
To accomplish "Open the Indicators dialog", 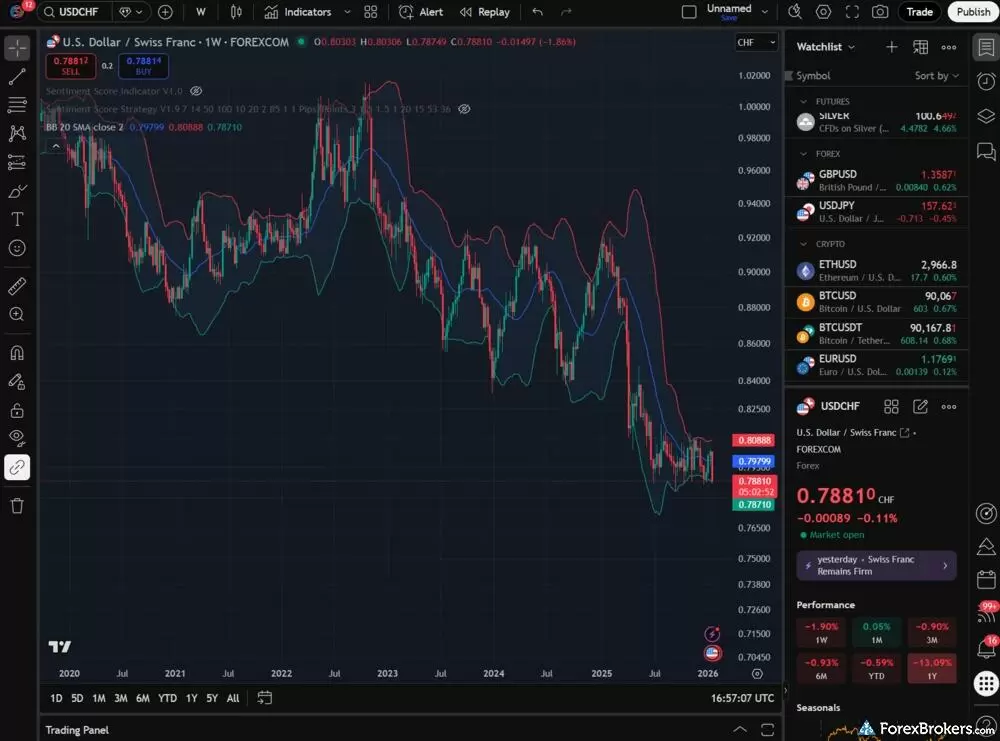I will [x=298, y=12].
